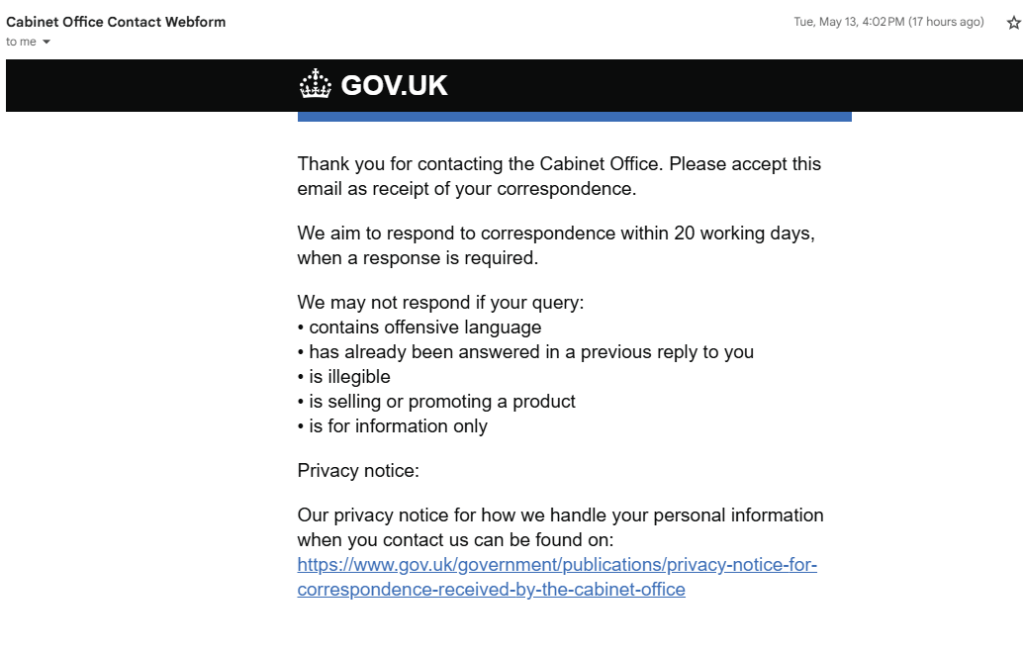
Task: Star this Cabinet Office email
Action: click(1010, 23)
